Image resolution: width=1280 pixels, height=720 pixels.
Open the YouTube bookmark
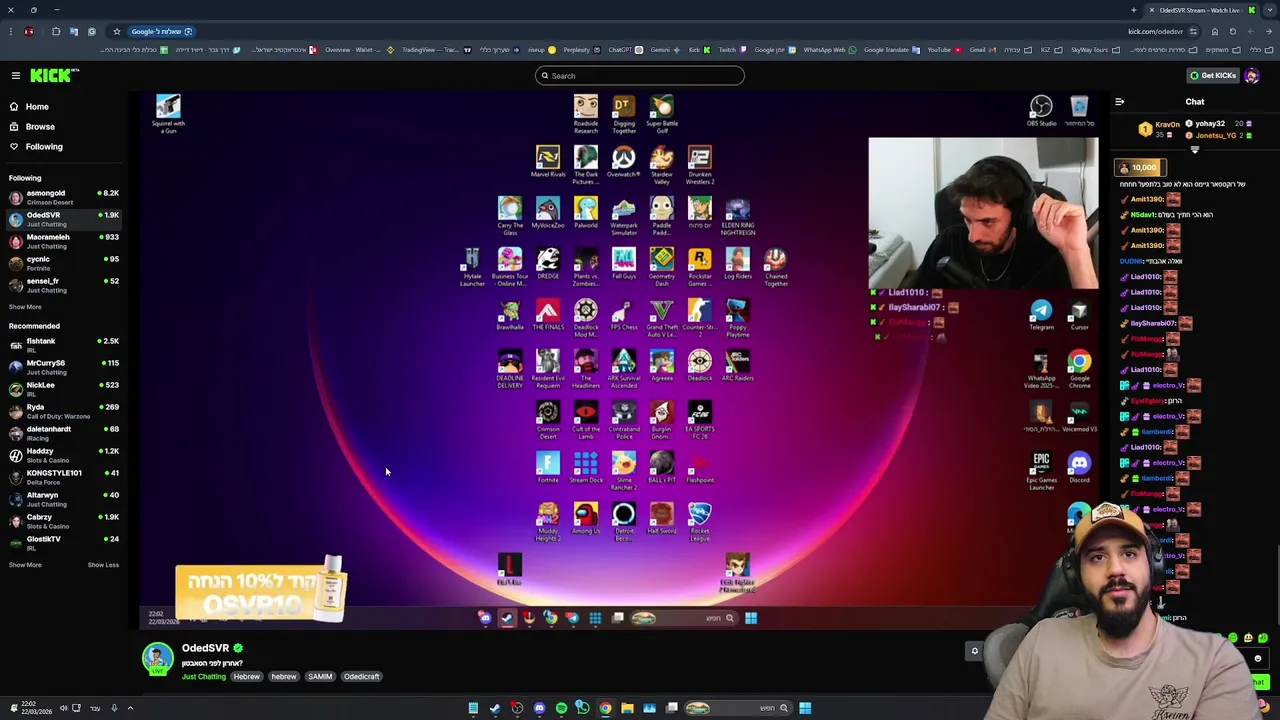[944, 50]
